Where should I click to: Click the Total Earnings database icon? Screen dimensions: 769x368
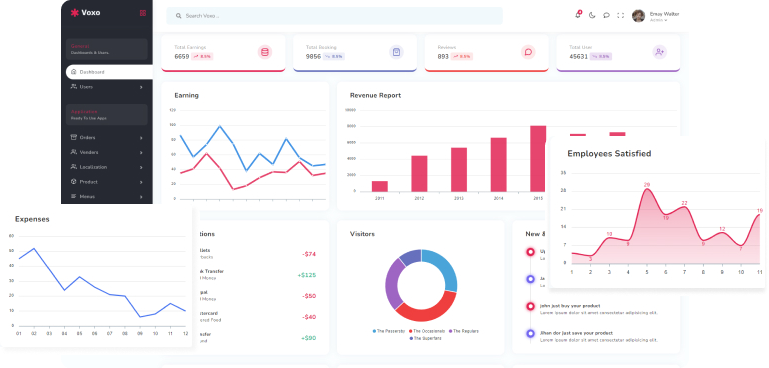[265, 52]
